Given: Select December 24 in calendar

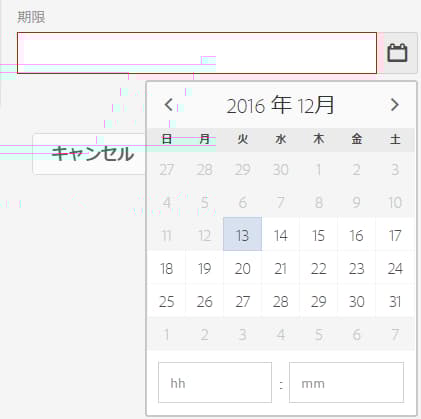Looking at the screenshot, I should [395, 267].
